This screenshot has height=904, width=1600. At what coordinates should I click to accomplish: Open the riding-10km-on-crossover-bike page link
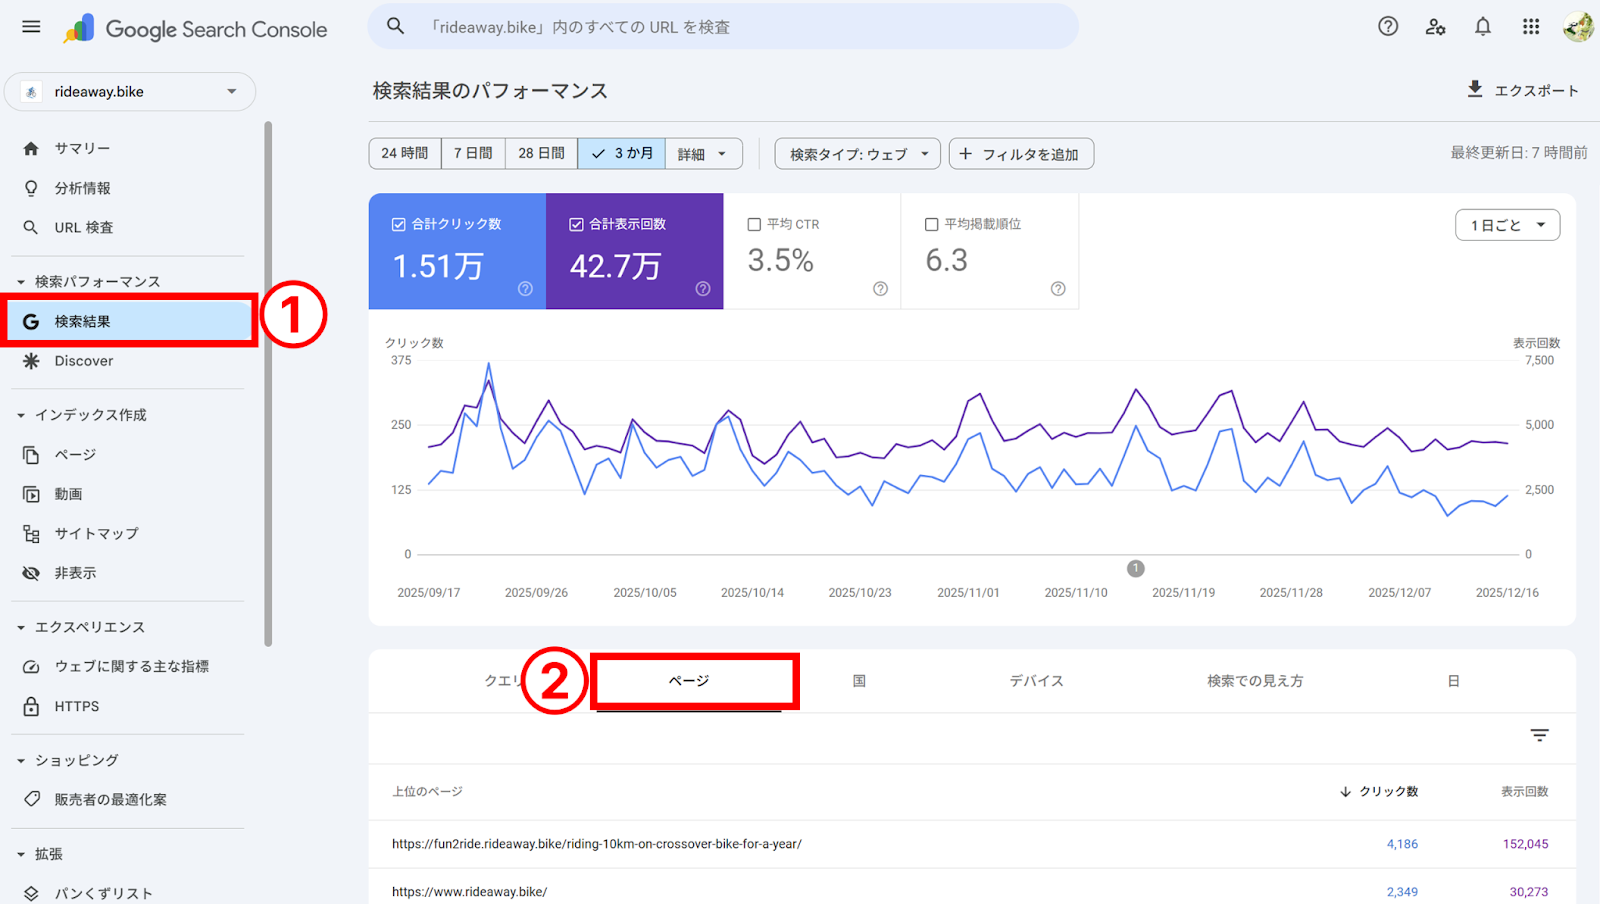point(597,843)
